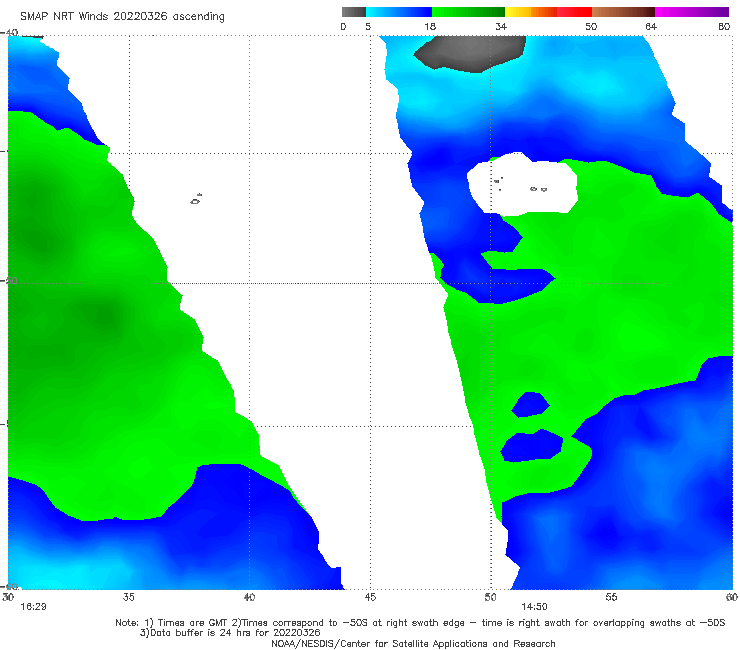Image resolution: width=740 pixels, height=650 pixels.
Task: Click the note '3)Data buffer is 24 hr'
Action: click(230, 633)
